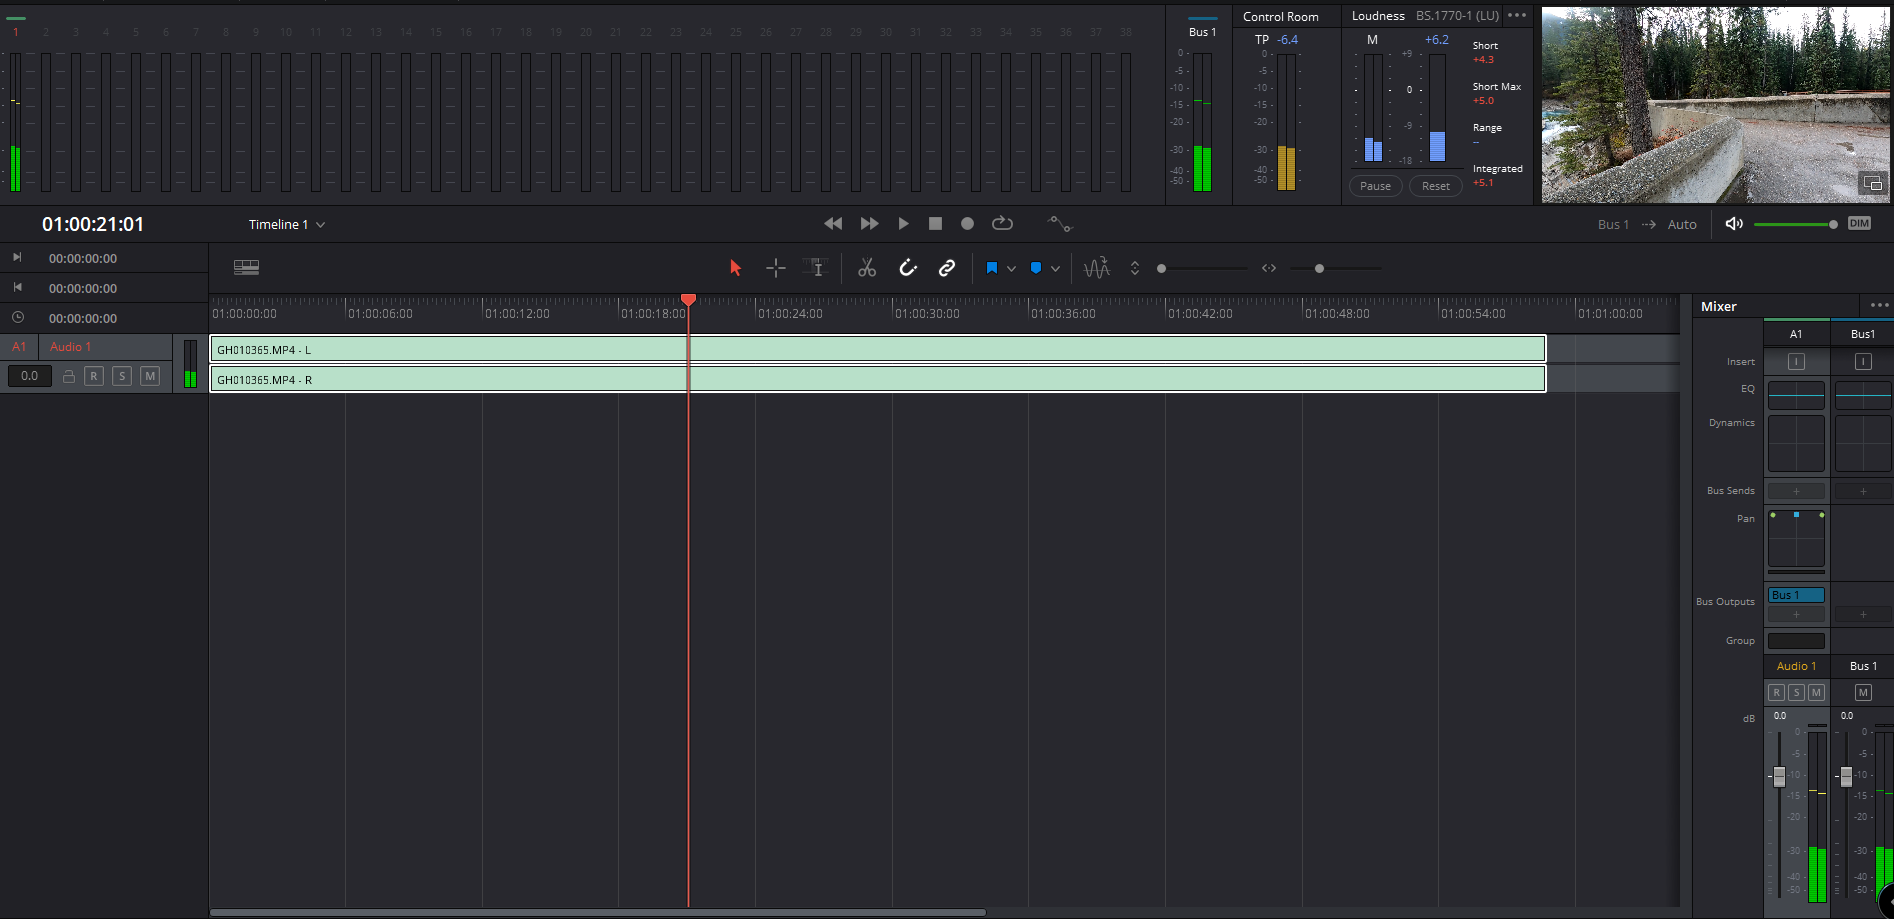
Task: Choose the Range Selection crosshair tool
Action: click(x=776, y=268)
